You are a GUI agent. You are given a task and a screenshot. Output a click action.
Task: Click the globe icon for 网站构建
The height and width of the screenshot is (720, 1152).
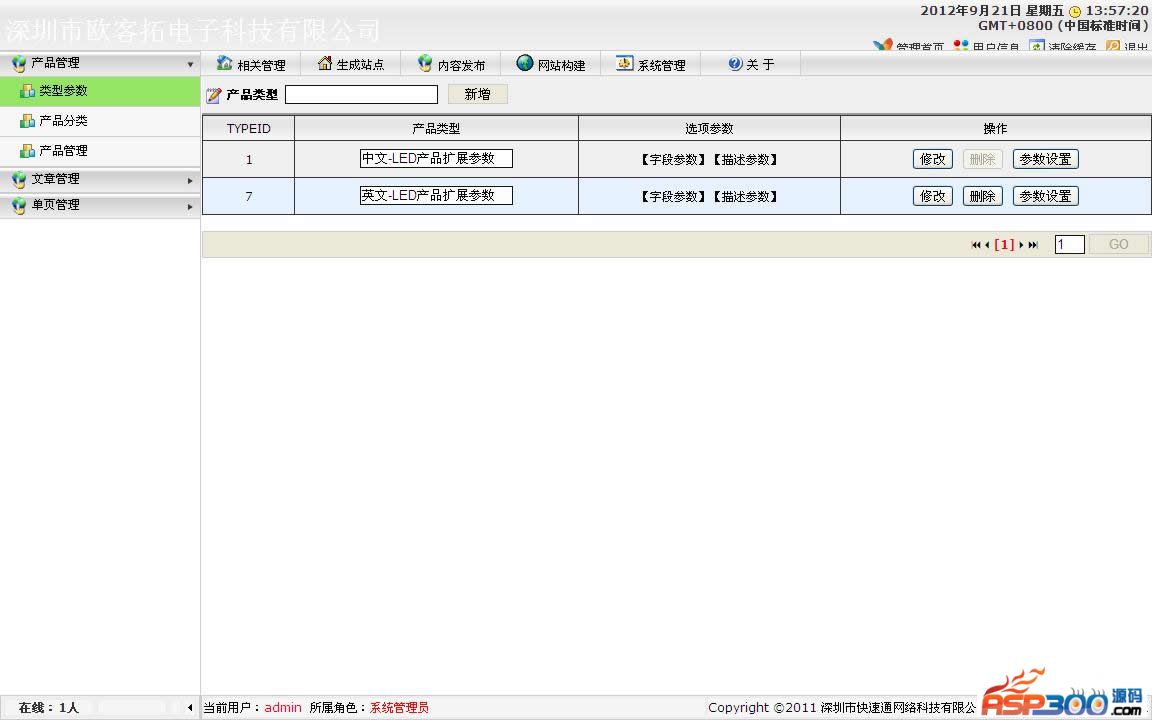point(525,62)
